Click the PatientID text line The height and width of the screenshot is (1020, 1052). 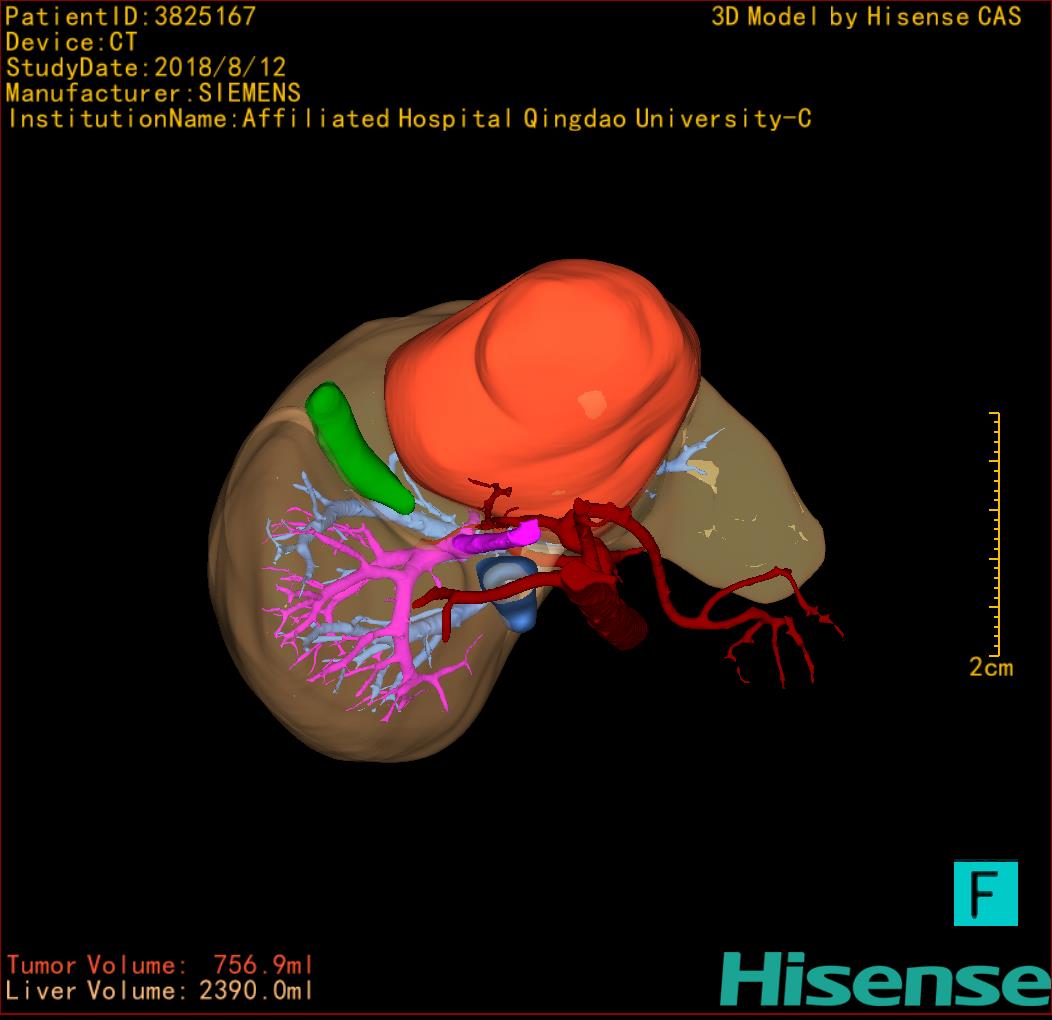tap(131, 16)
